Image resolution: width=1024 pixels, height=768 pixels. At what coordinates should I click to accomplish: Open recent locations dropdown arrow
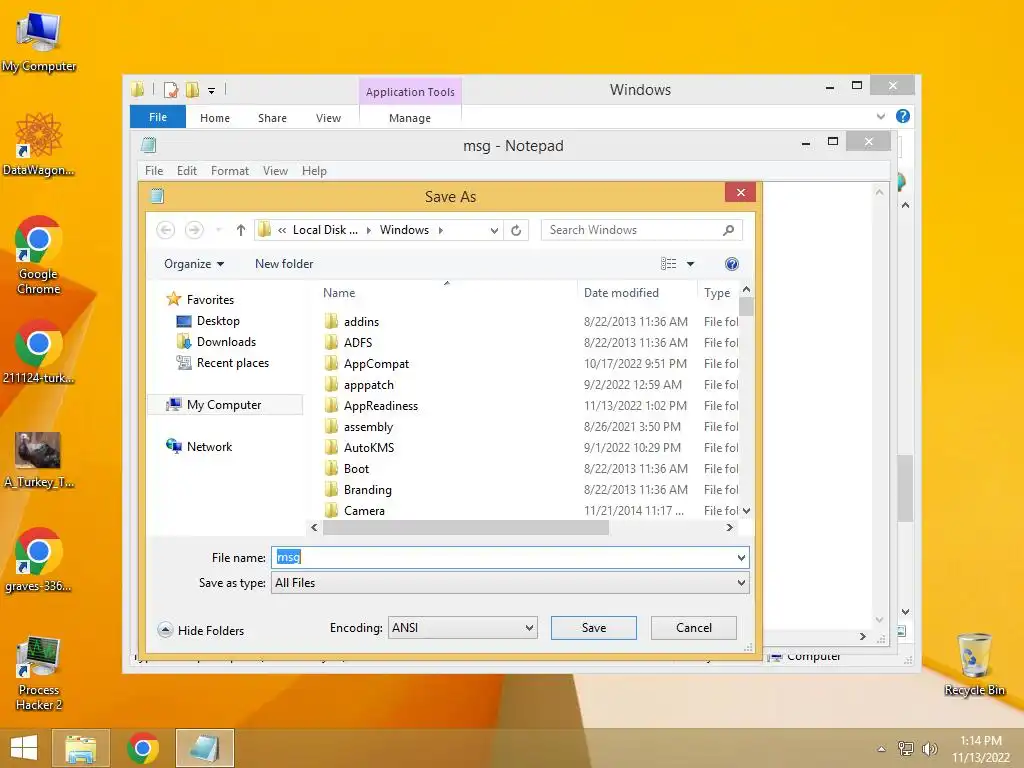tap(219, 230)
